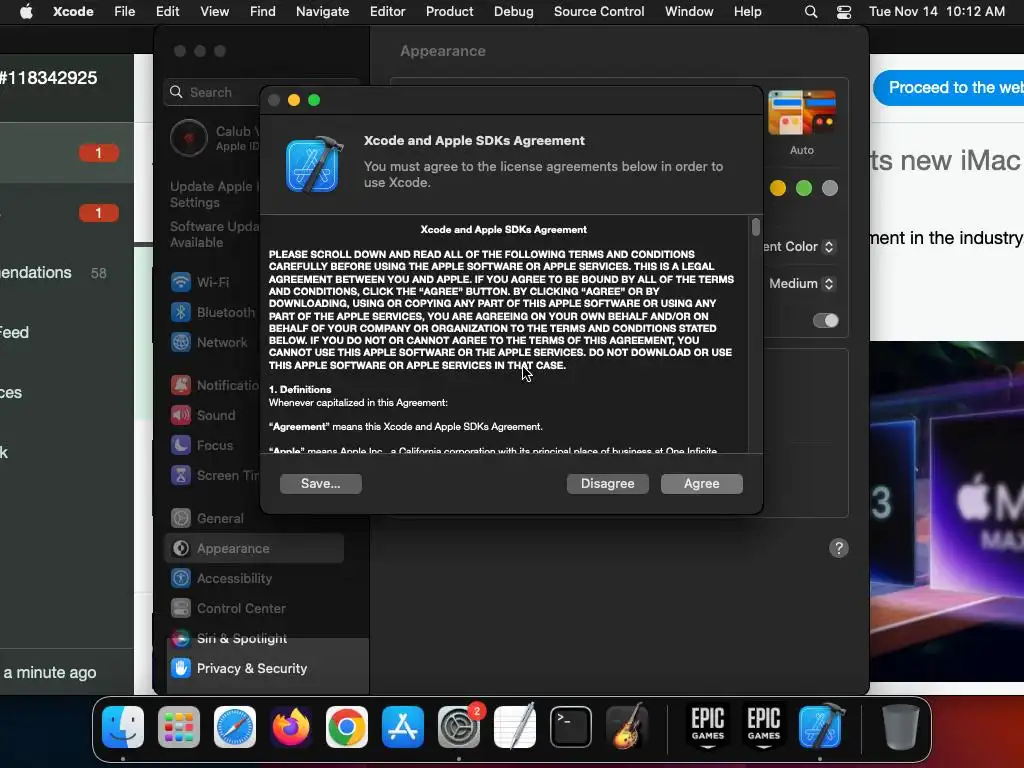Click the Disagree button

607,483
